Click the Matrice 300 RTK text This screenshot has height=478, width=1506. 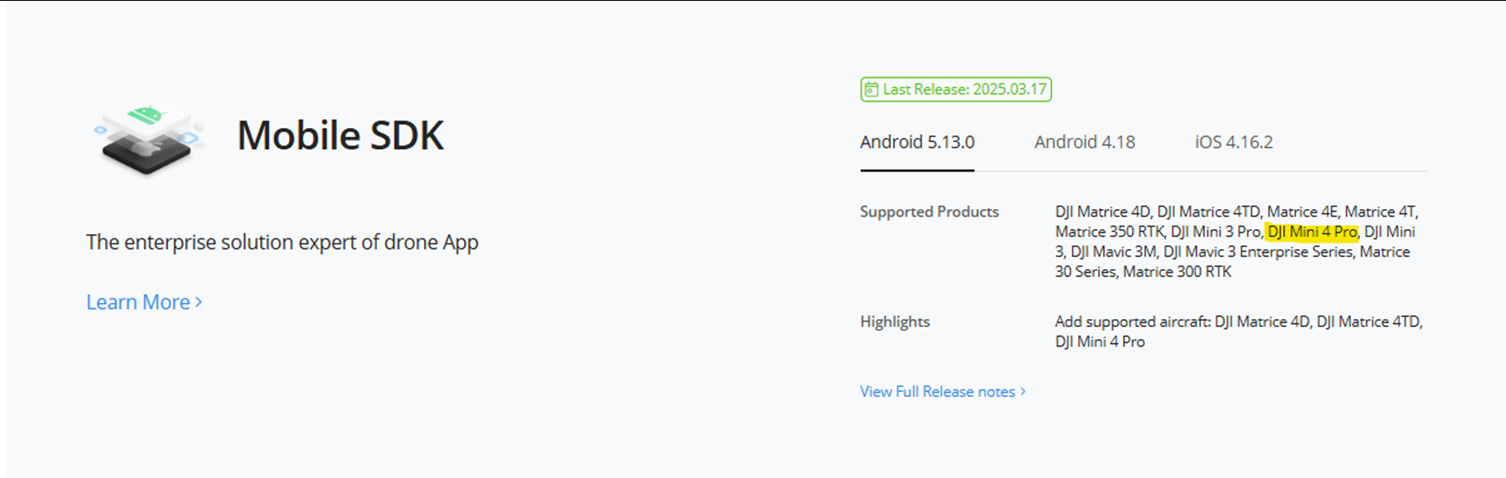(1177, 272)
